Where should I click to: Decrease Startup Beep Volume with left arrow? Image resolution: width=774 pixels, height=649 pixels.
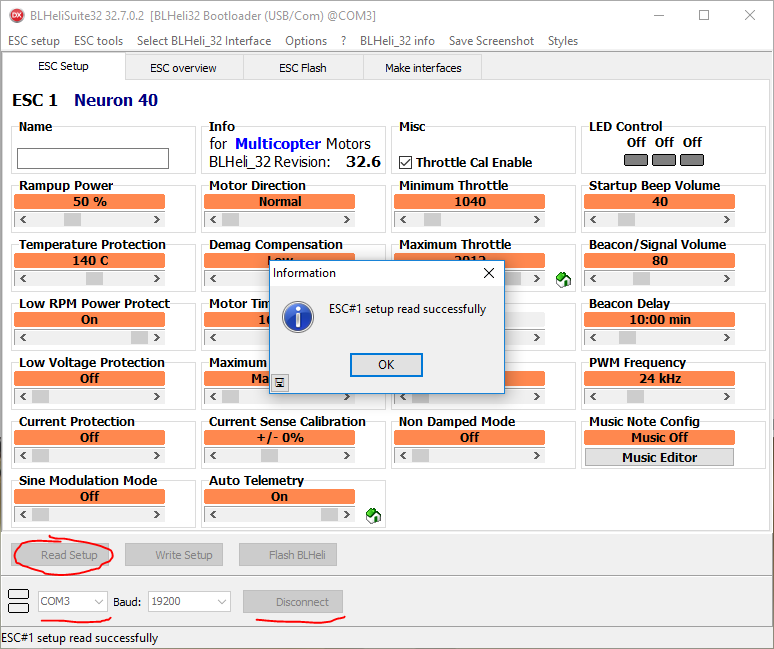click(593, 220)
